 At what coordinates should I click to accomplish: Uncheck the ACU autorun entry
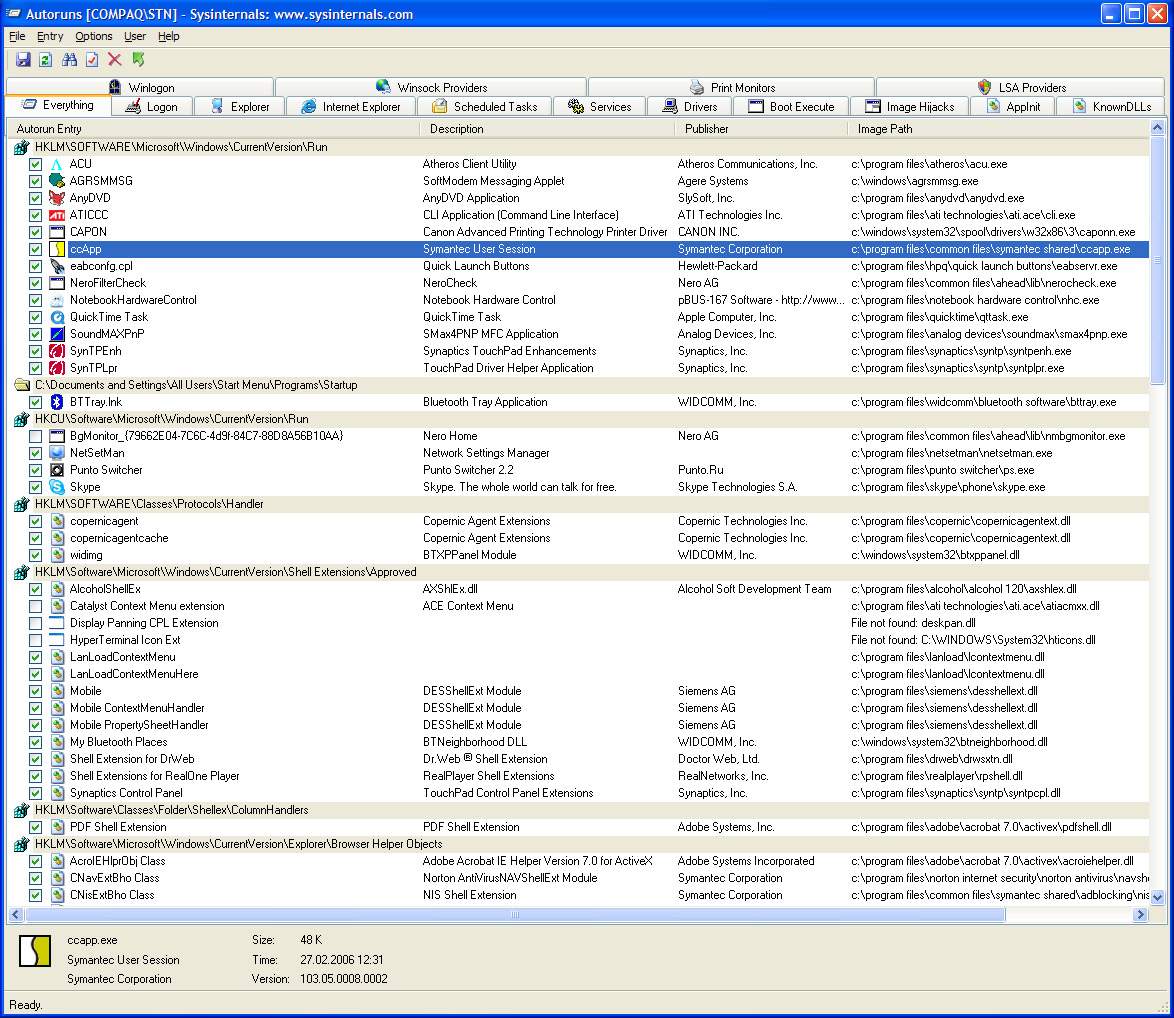pos(35,164)
